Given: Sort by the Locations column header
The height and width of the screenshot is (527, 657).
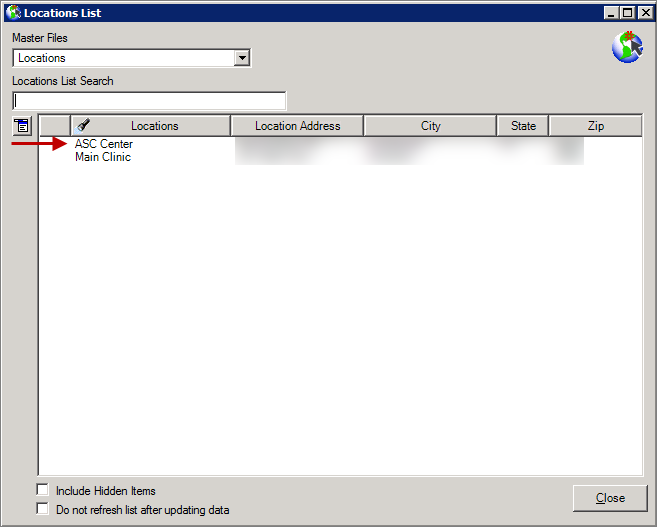Looking at the screenshot, I should [x=151, y=126].
